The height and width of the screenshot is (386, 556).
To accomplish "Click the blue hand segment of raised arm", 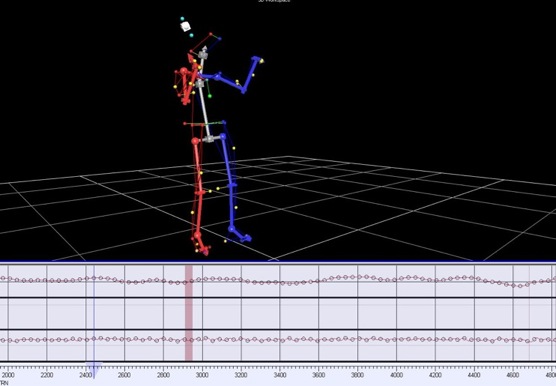I will 256,58.
